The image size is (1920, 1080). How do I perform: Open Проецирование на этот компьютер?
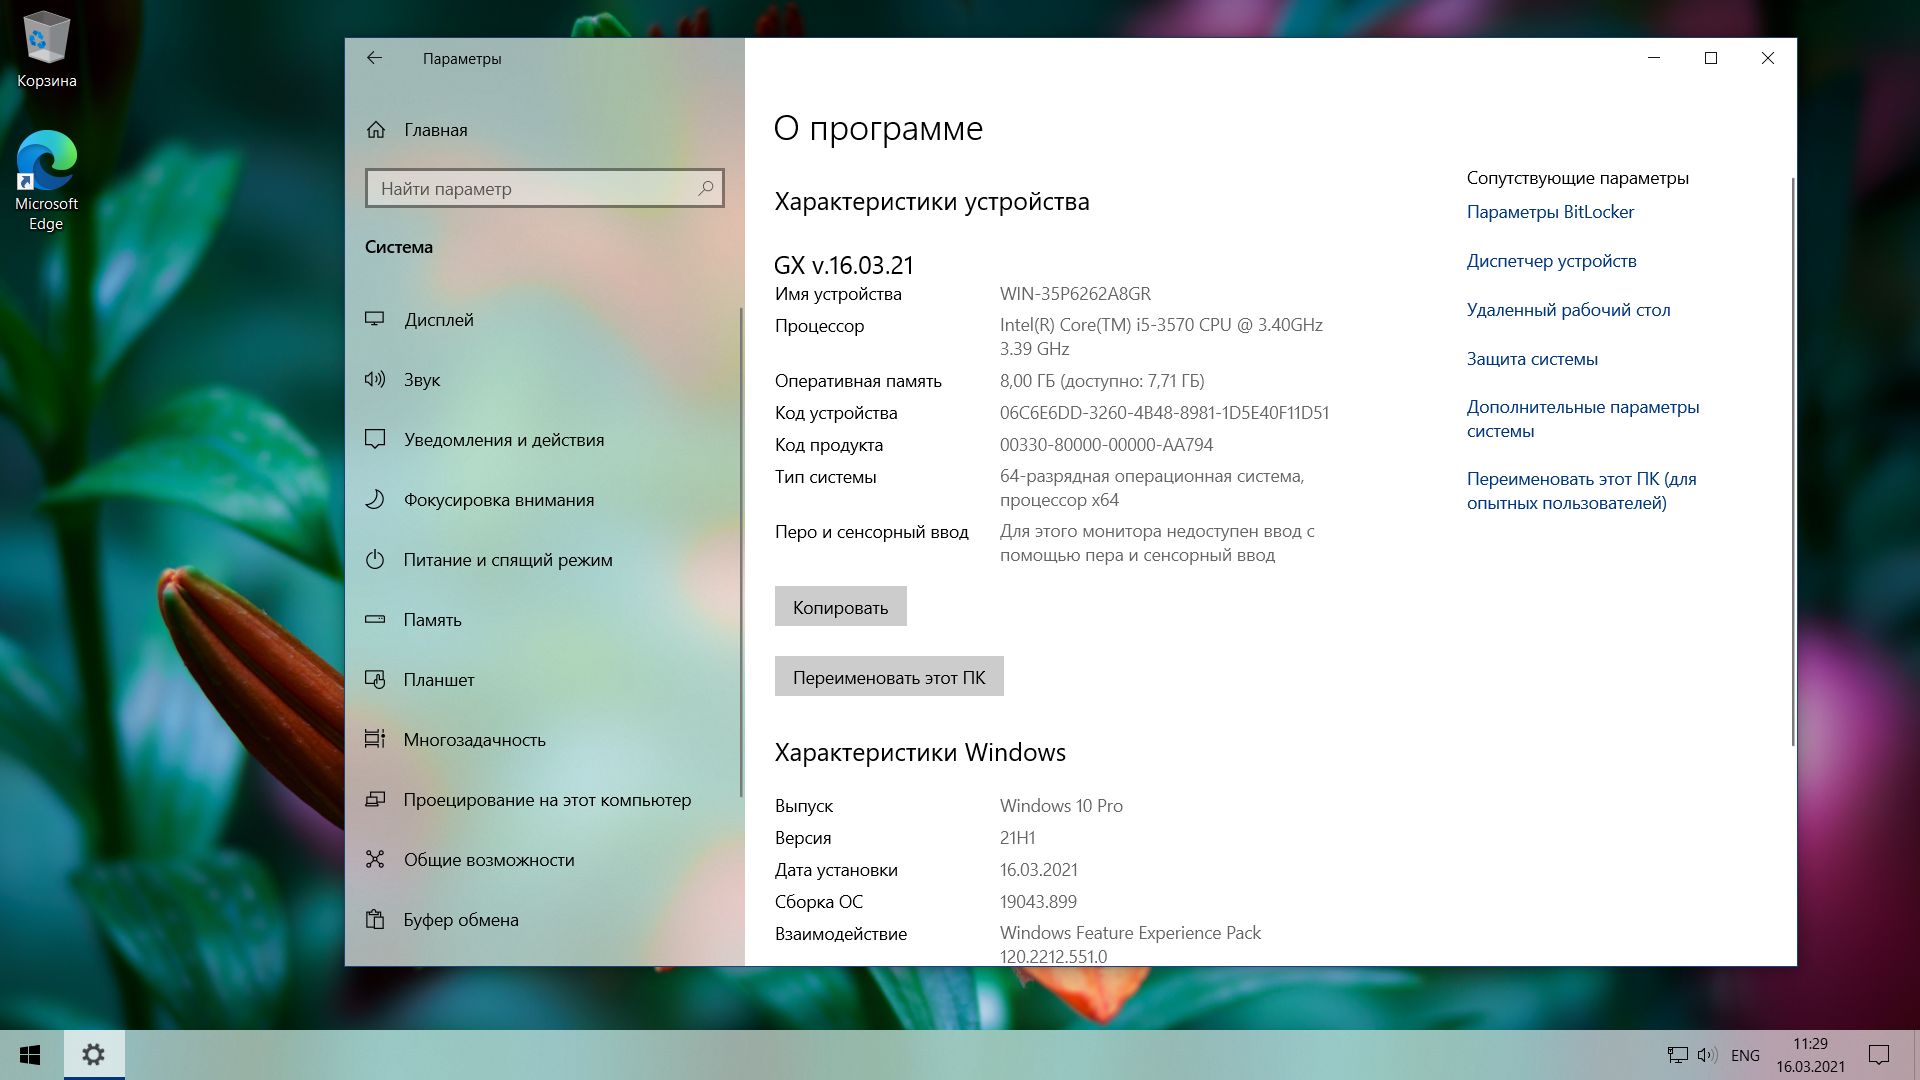point(546,800)
